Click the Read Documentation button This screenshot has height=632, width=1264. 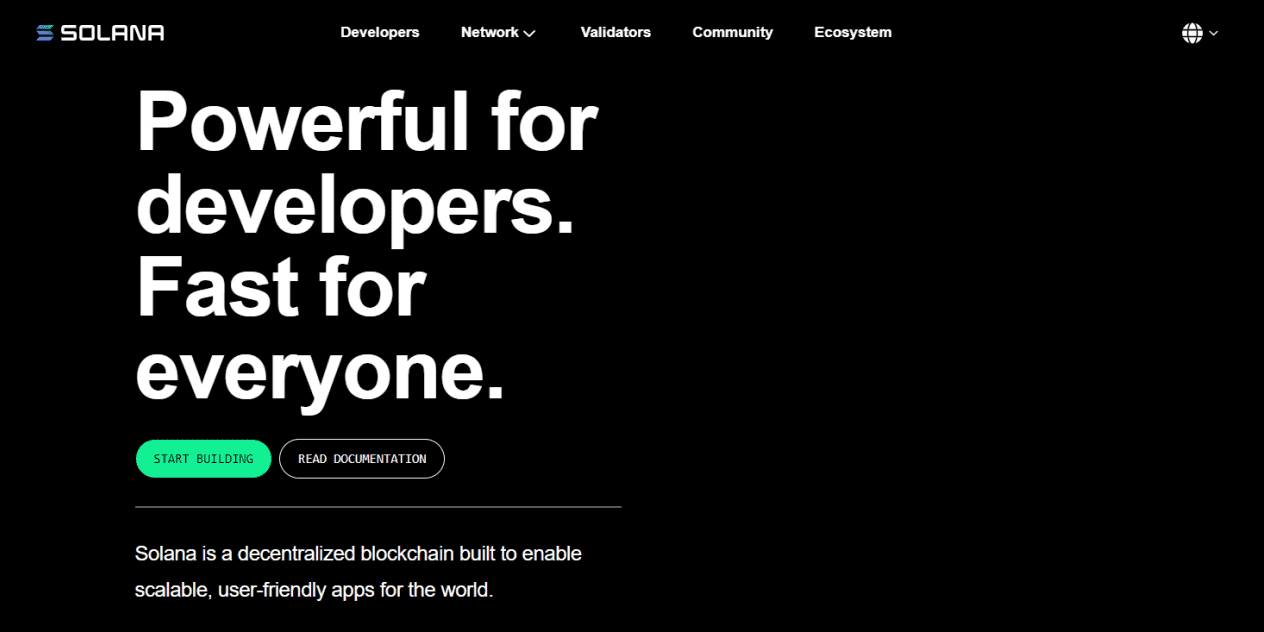pos(362,459)
